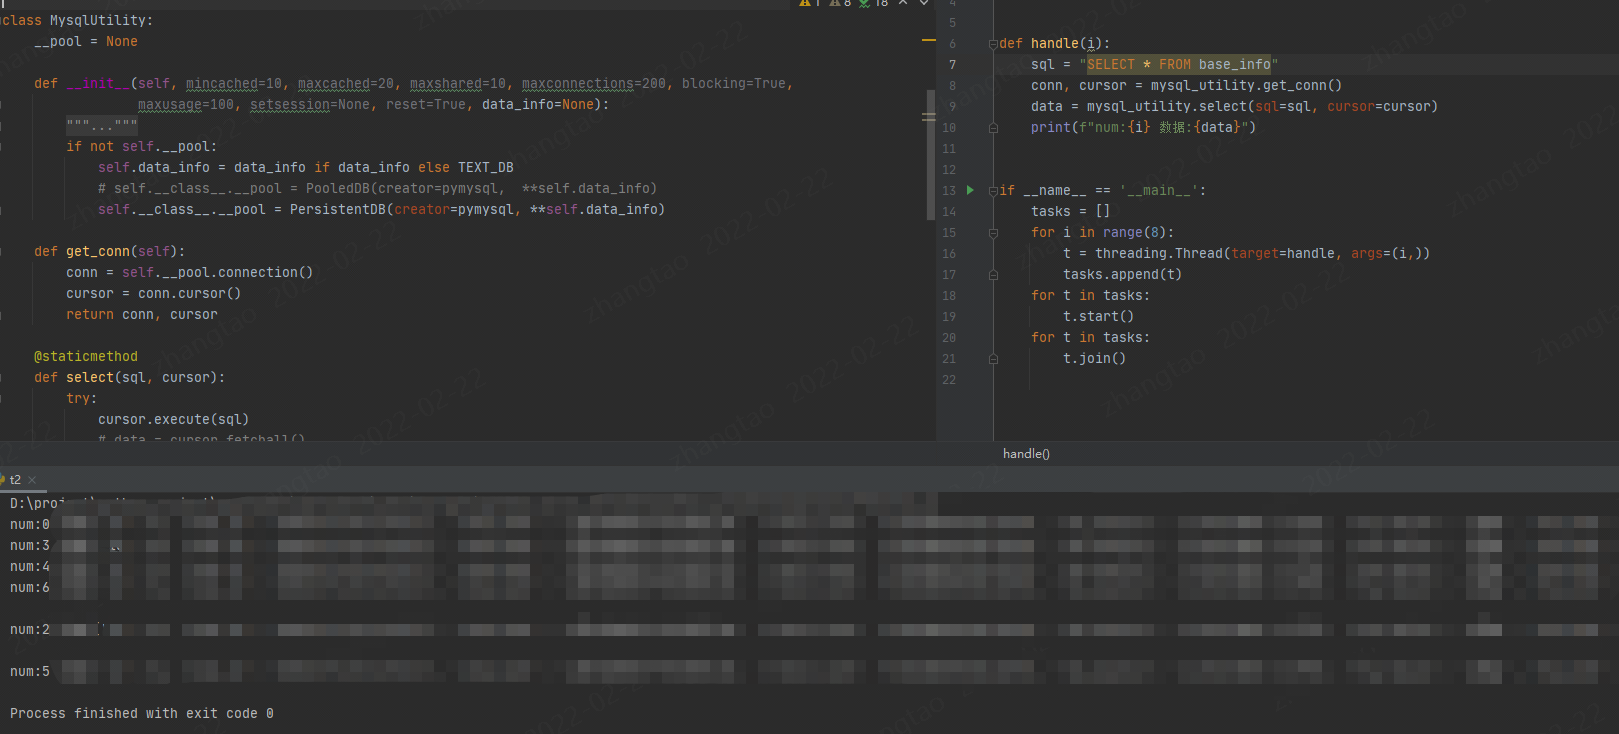Click the print statement on line 10
Image resolution: width=1619 pixels, height=734 pixels.
coord(1143,128)
